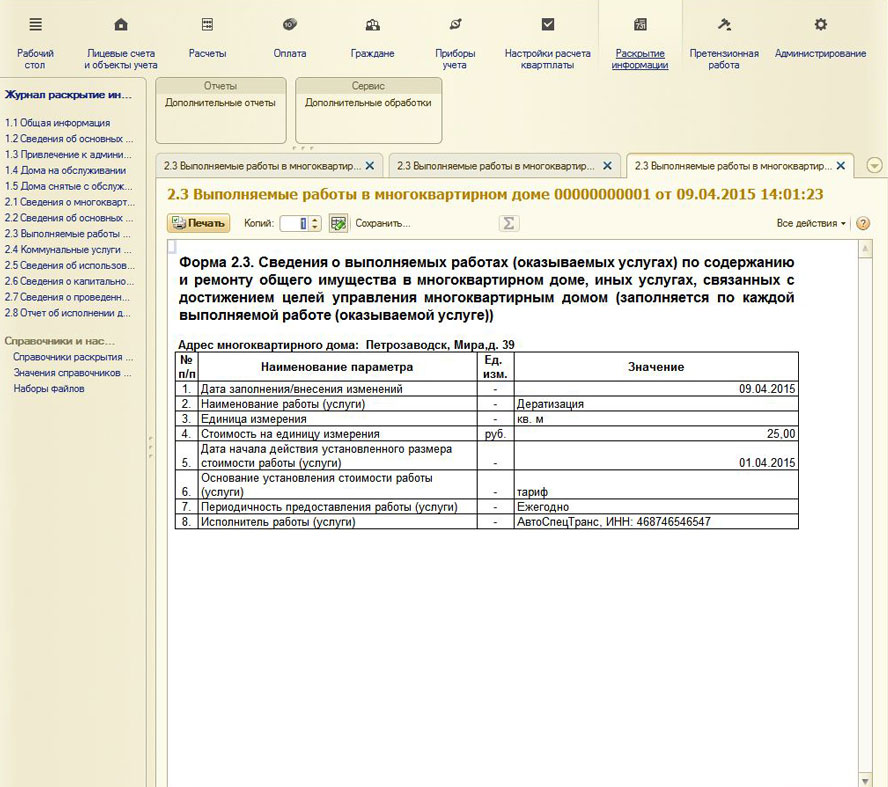The image size is (888, 787).
Task: Open Лицевые счета и объекты учета house icon
Action: pyautogui.click(x=121, y=24)
